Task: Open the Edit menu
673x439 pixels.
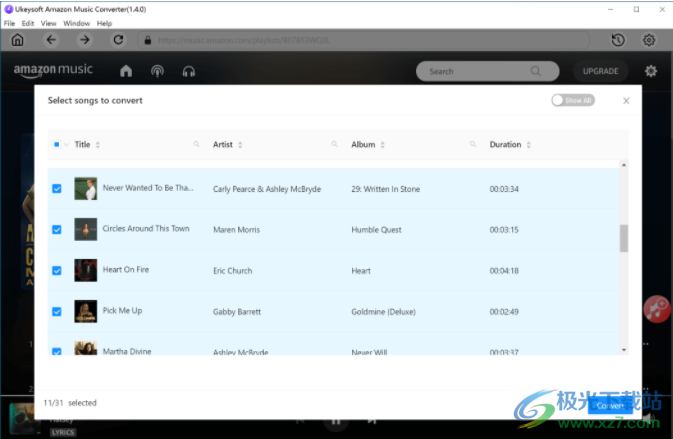Action: pos(28,23)
